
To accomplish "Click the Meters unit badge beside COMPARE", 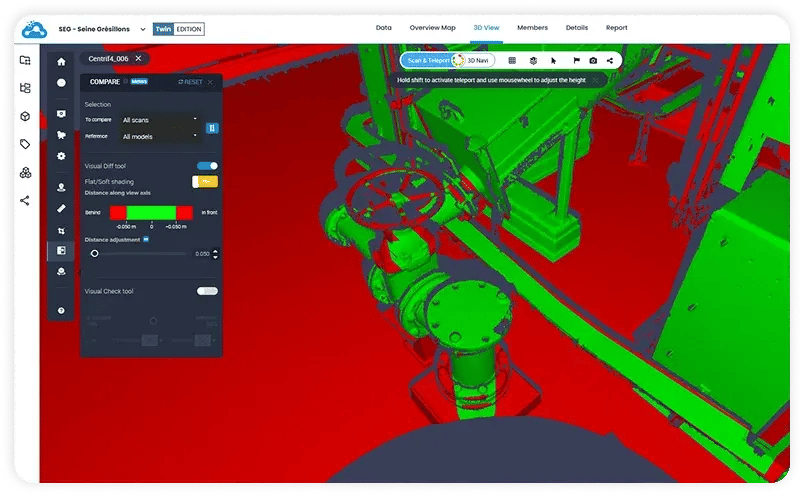I will 139,81.
